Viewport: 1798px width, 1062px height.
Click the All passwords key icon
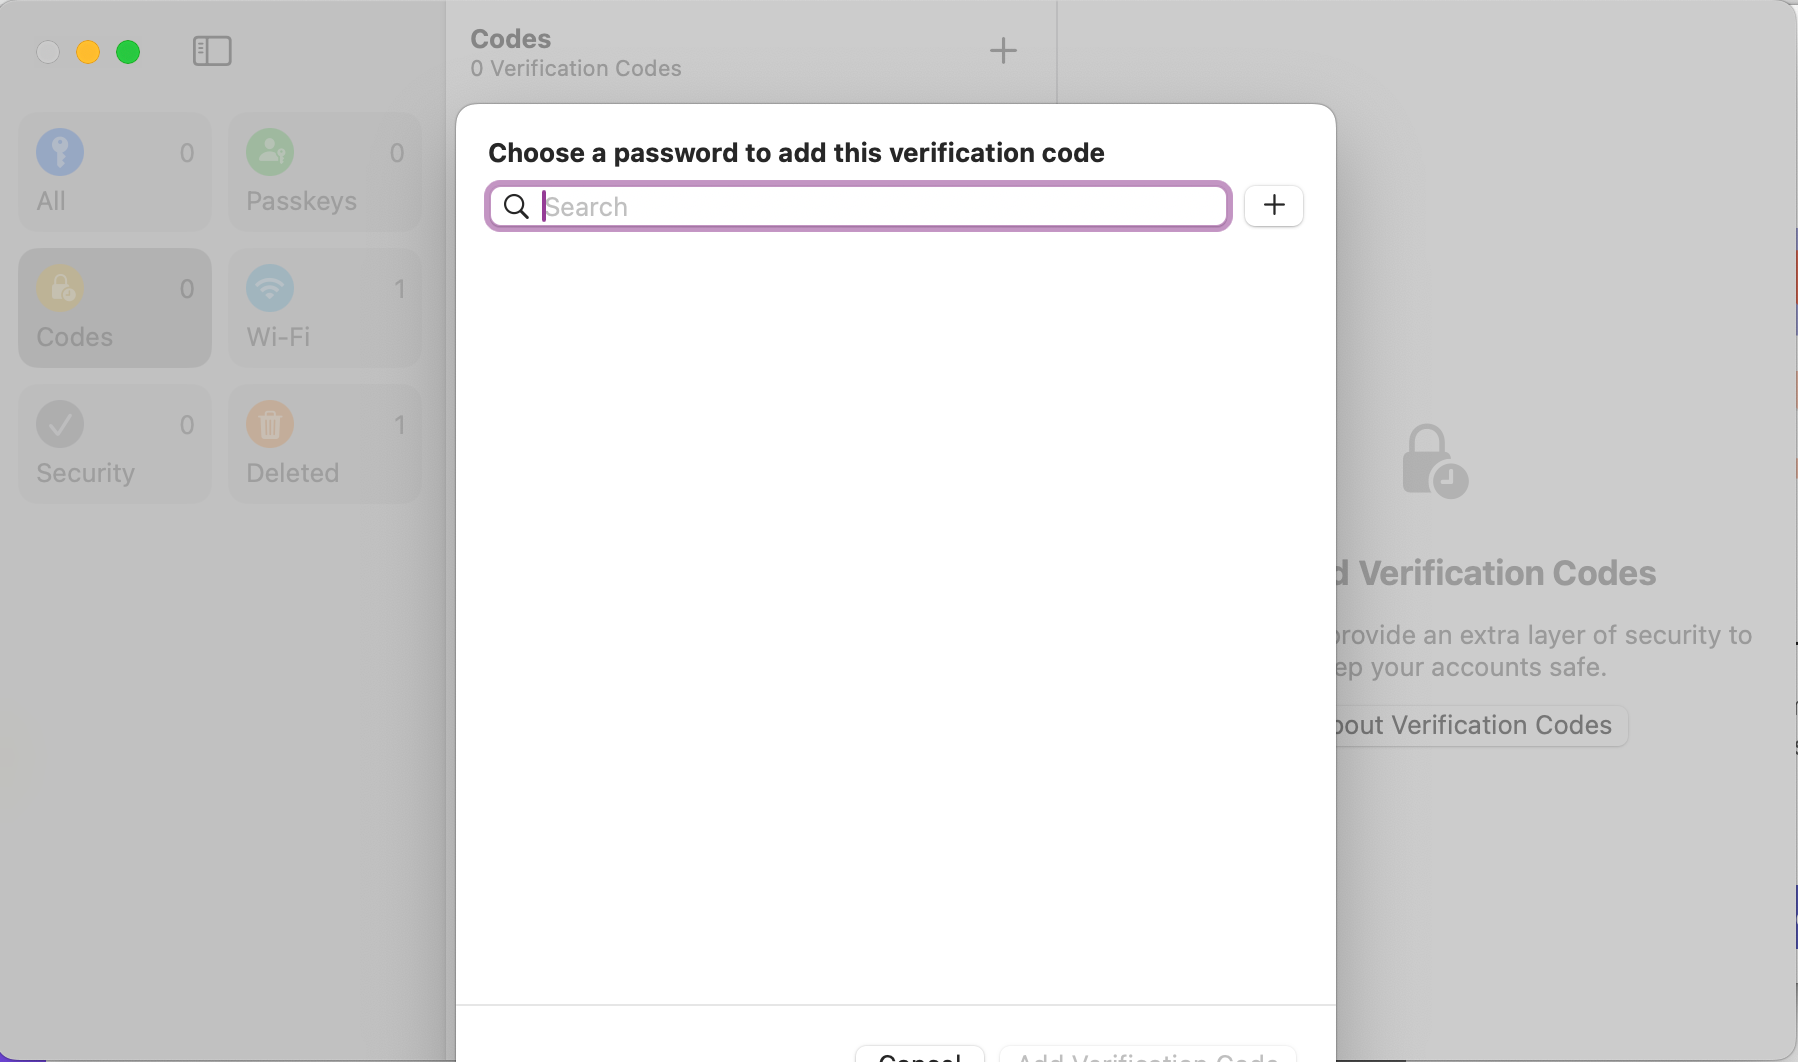(x=60, y=152)
